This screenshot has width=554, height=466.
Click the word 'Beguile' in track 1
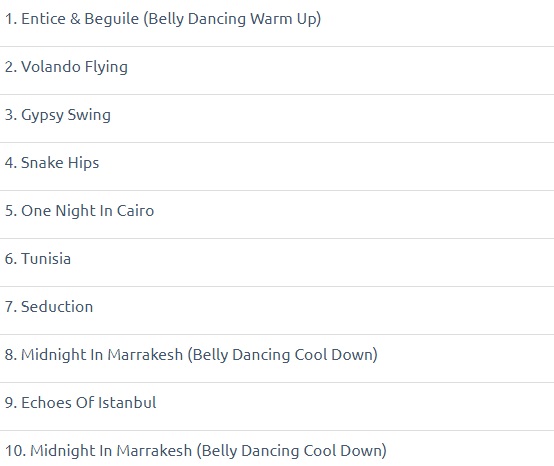[x=112, y=19]
